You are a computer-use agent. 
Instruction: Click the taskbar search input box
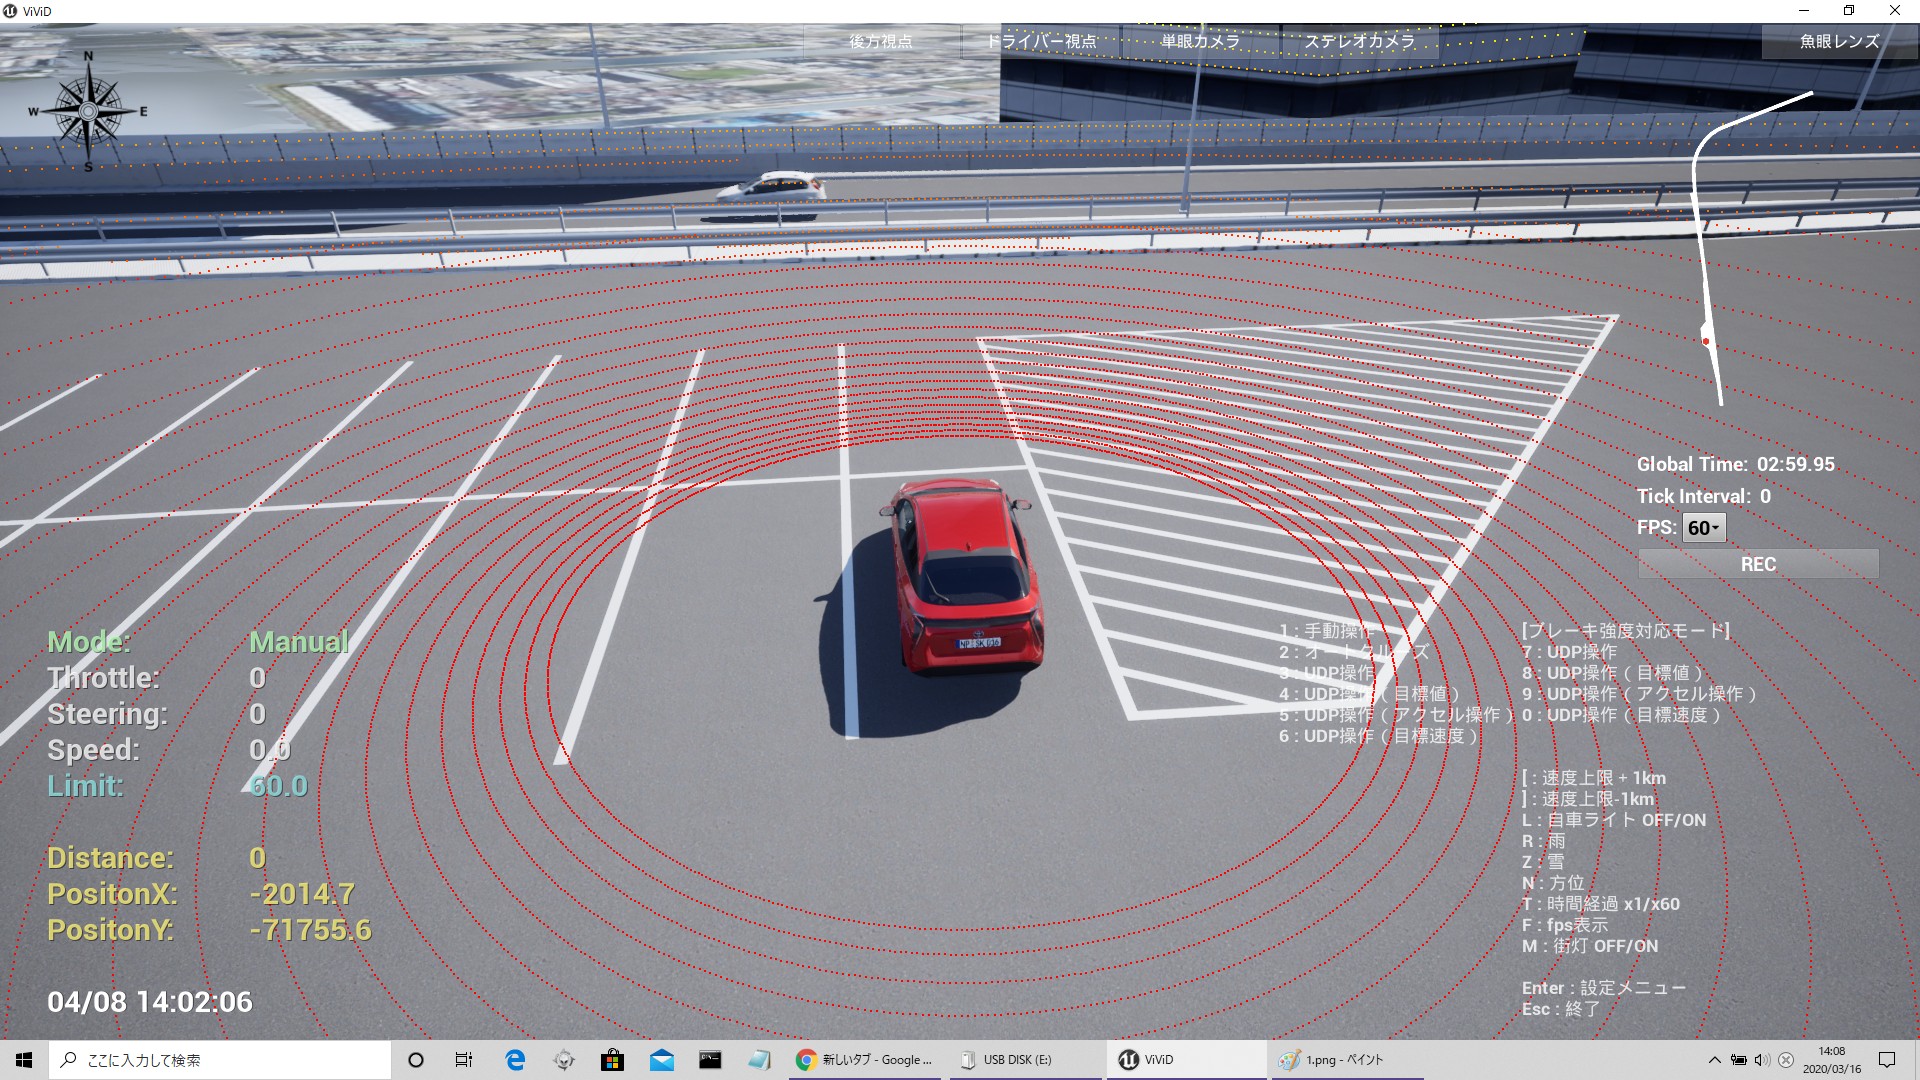coord(220,1060)
